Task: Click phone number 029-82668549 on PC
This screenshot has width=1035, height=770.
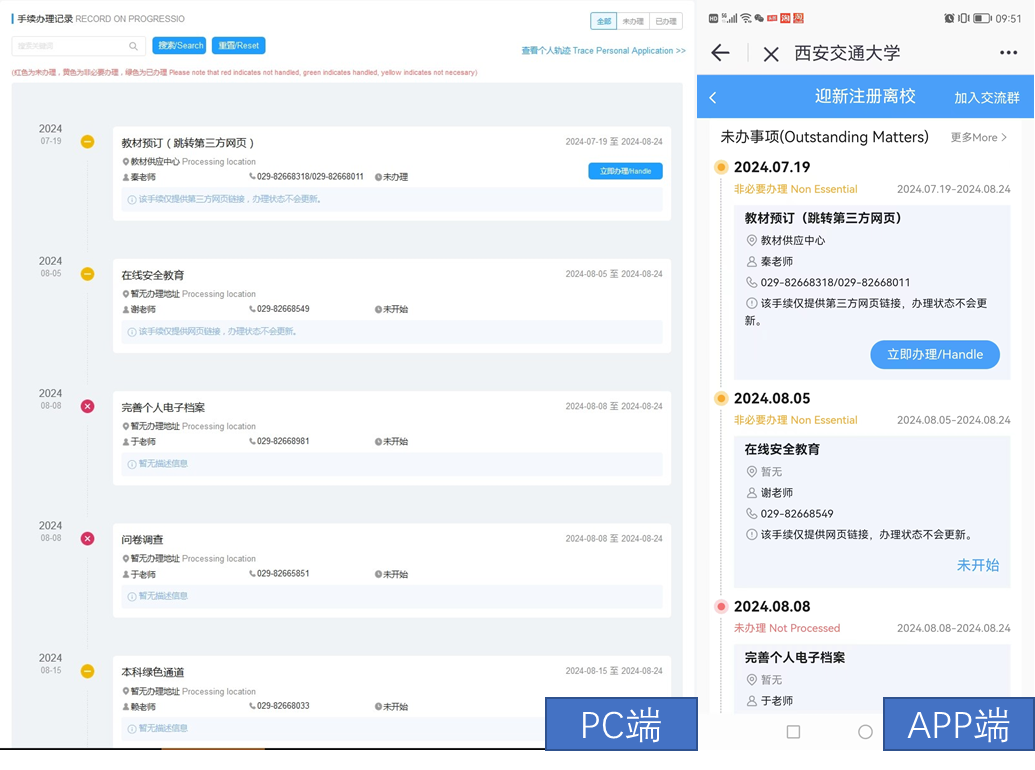Action: pos(283,309)
